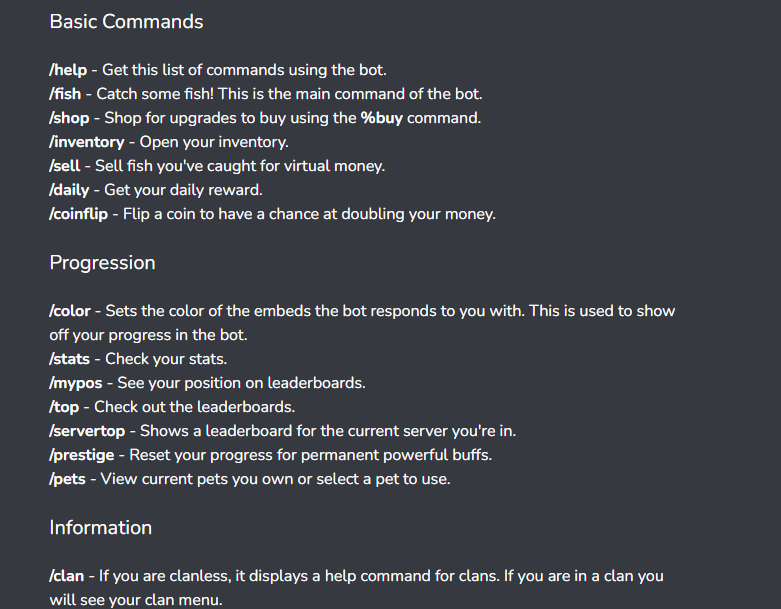
Task: Select the /fish command name
Action: point(65,94)
